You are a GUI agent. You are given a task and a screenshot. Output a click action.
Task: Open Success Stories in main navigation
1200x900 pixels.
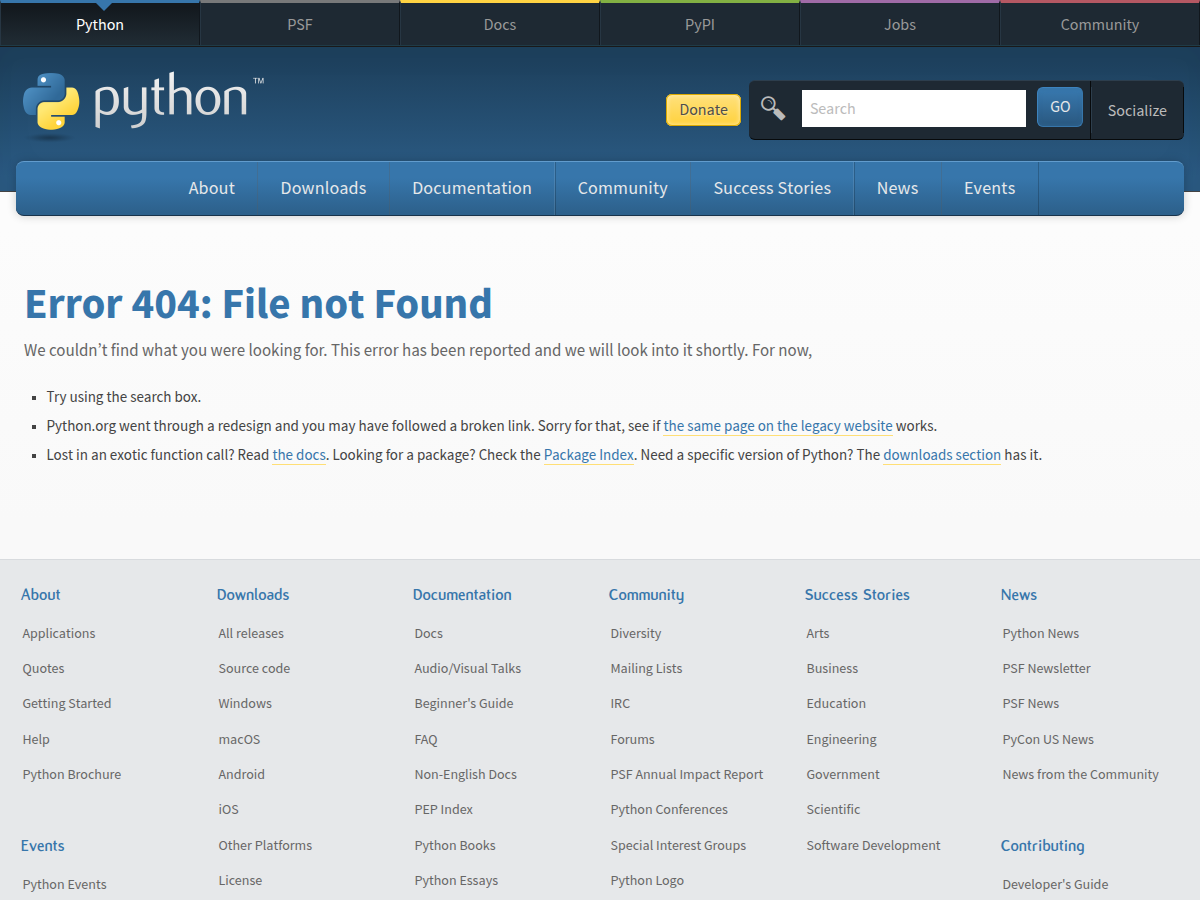coord(772,188)
